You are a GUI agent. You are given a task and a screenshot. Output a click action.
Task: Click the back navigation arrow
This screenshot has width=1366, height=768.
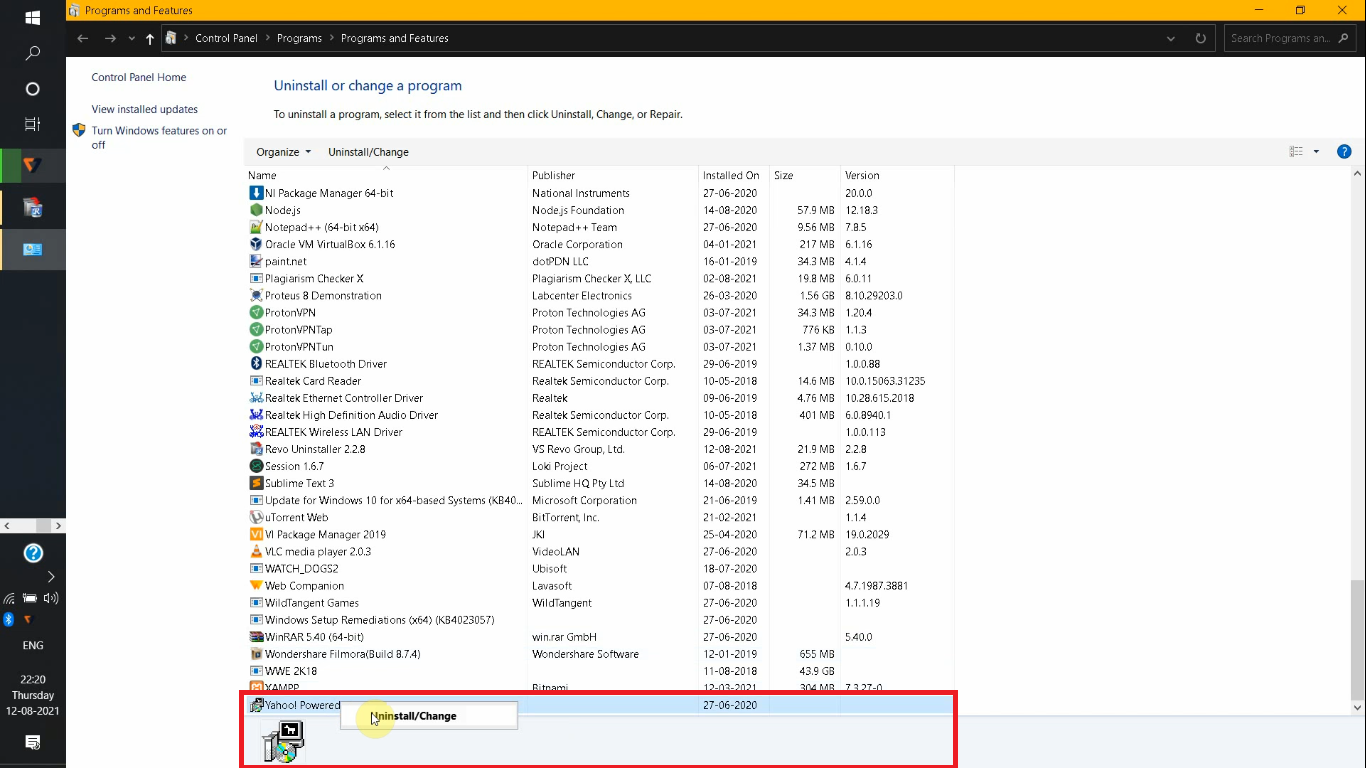coord(82,37)
